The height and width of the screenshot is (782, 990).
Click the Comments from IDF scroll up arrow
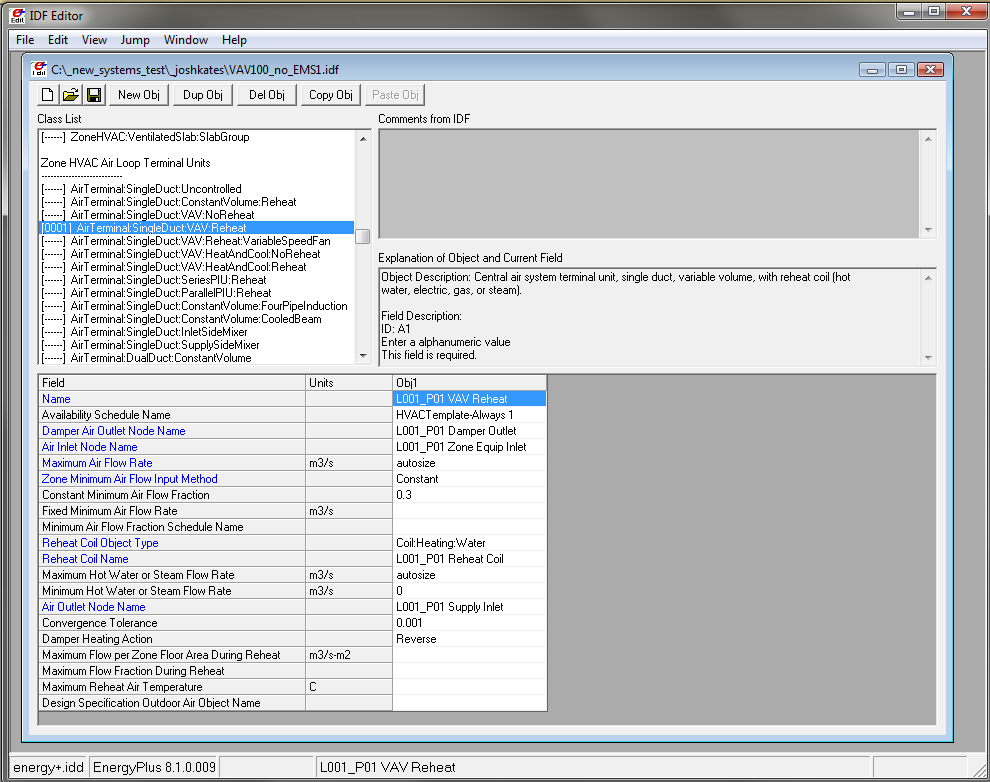(x=928, y=139)
